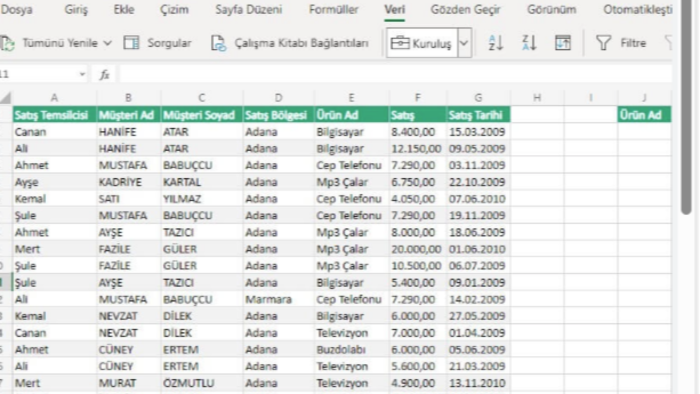Click inside the formula bar
This screenshot has width=700, height=394.
[395, 74]
